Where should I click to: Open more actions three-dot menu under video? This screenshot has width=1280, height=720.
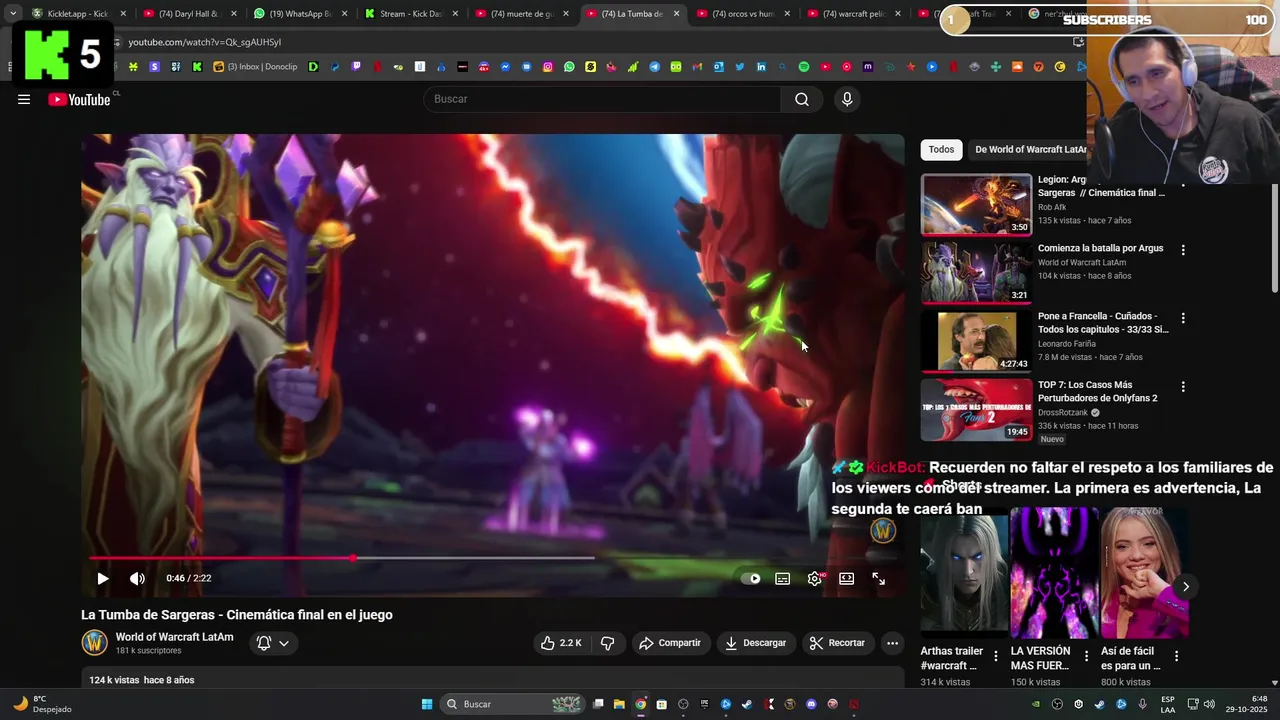(893, 643)
